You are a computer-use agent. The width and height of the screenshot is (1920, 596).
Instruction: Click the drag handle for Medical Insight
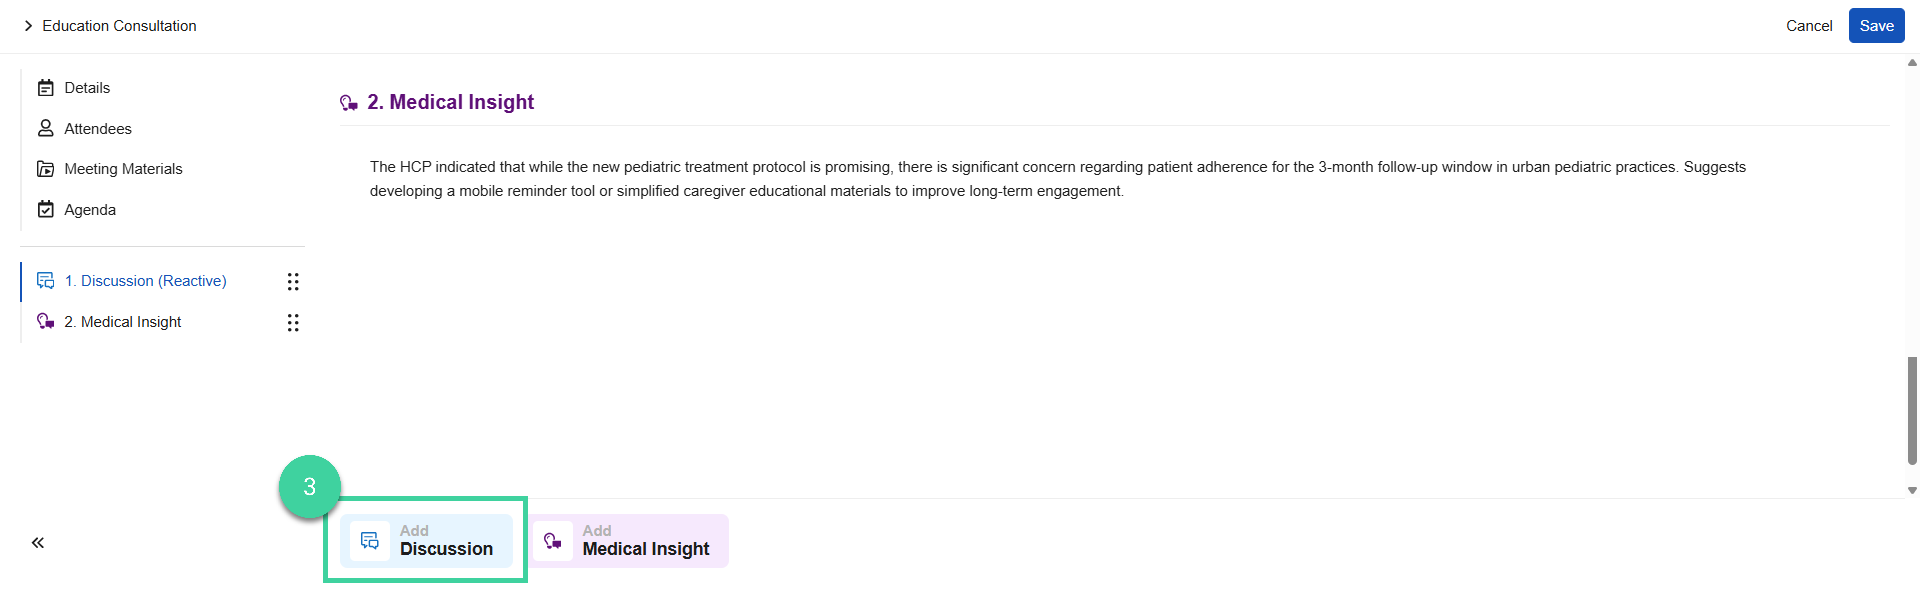coord(293,322)
